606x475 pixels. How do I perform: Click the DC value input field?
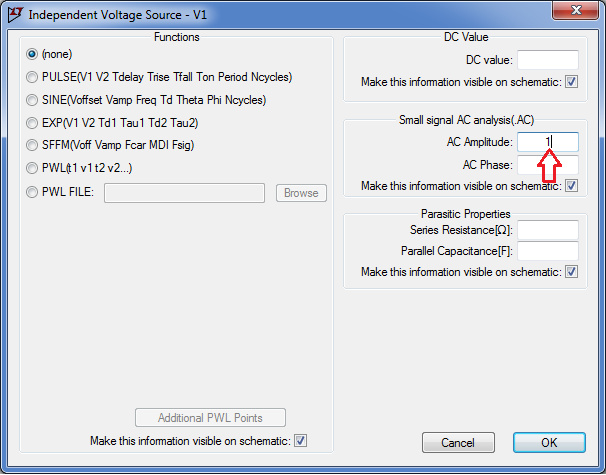coord(548,60)
